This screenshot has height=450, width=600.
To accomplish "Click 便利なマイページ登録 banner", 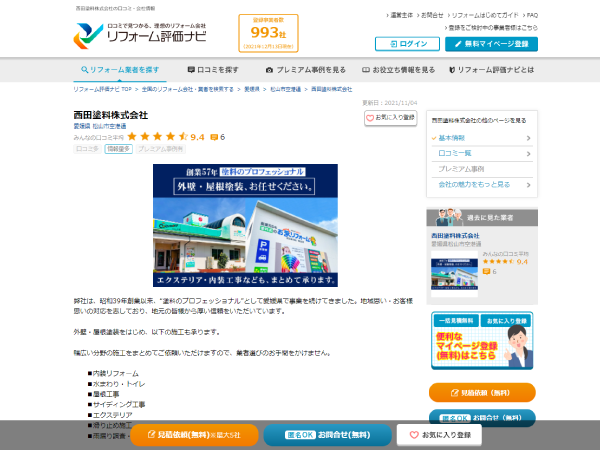I will point(482,341).
